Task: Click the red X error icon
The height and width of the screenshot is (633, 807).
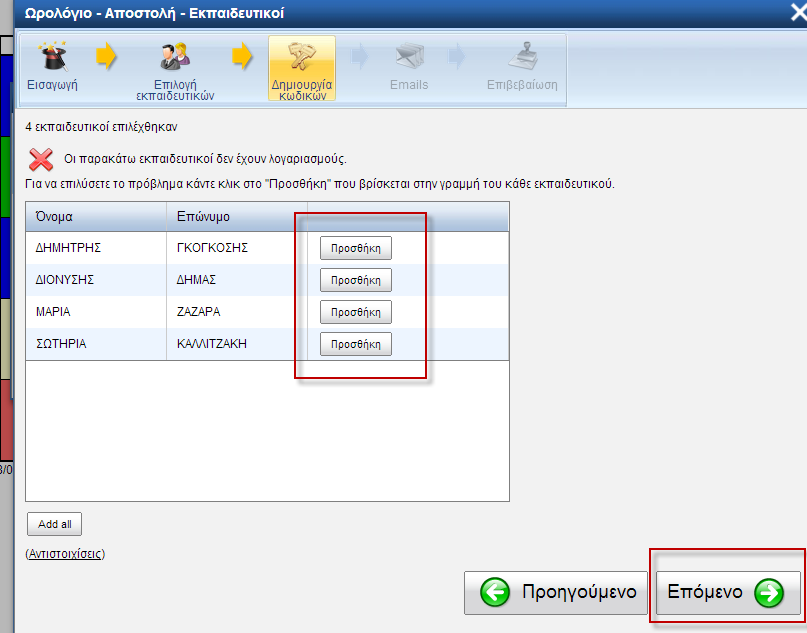Action: 41,158
